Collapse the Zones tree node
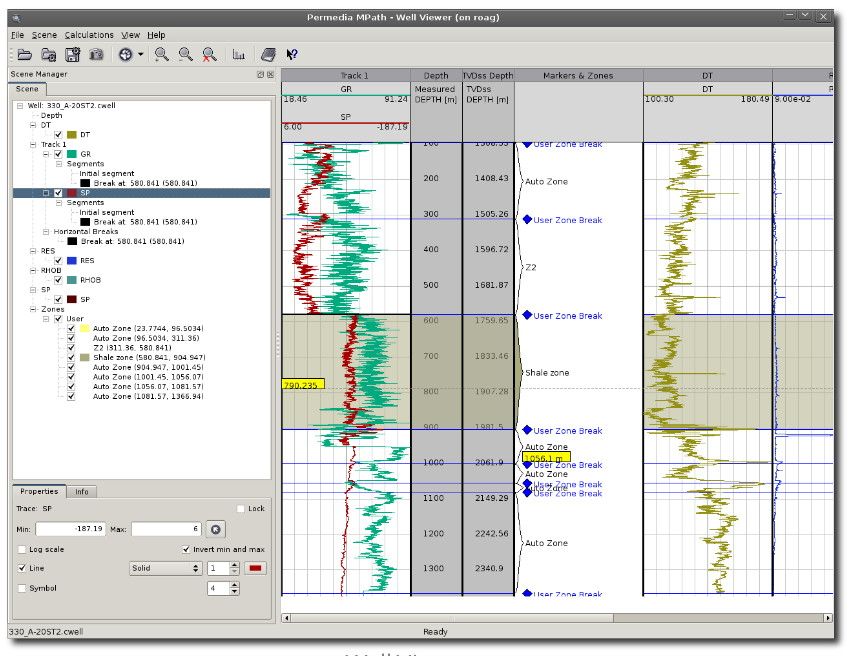This screenshot has height=656, width=847. [x=33, y=309]
